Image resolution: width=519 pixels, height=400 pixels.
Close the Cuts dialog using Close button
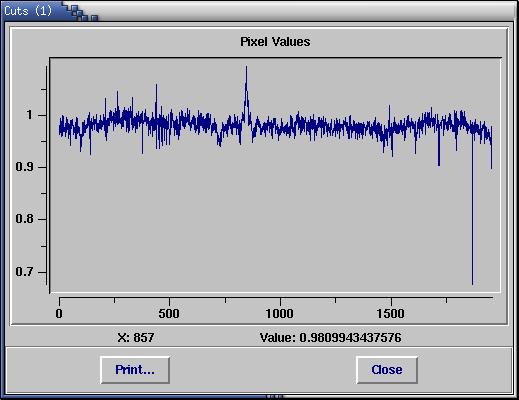[x=387, y=370]
